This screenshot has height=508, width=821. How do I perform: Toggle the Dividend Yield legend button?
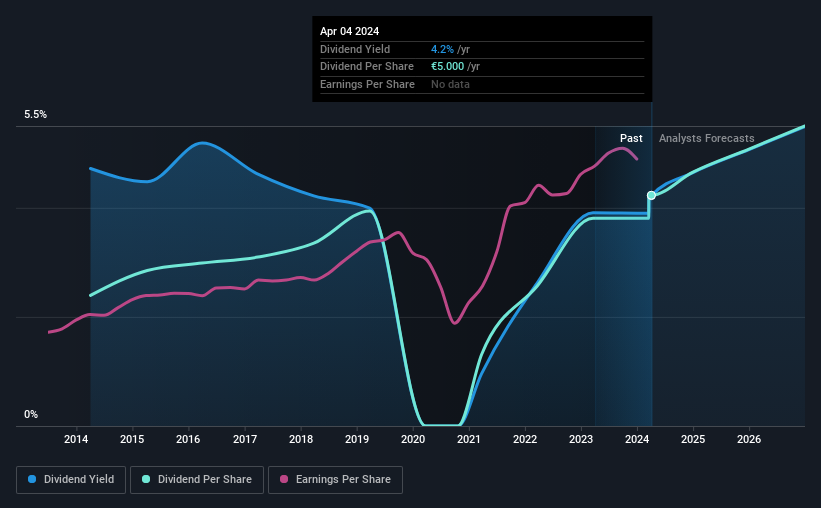[71, 480]
